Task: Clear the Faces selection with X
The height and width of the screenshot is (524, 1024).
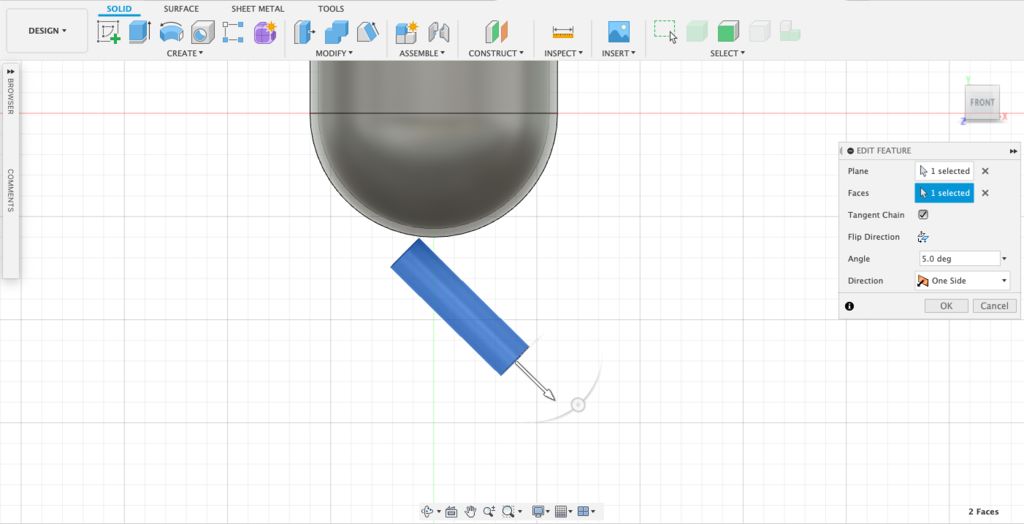Action: [985, 193]
